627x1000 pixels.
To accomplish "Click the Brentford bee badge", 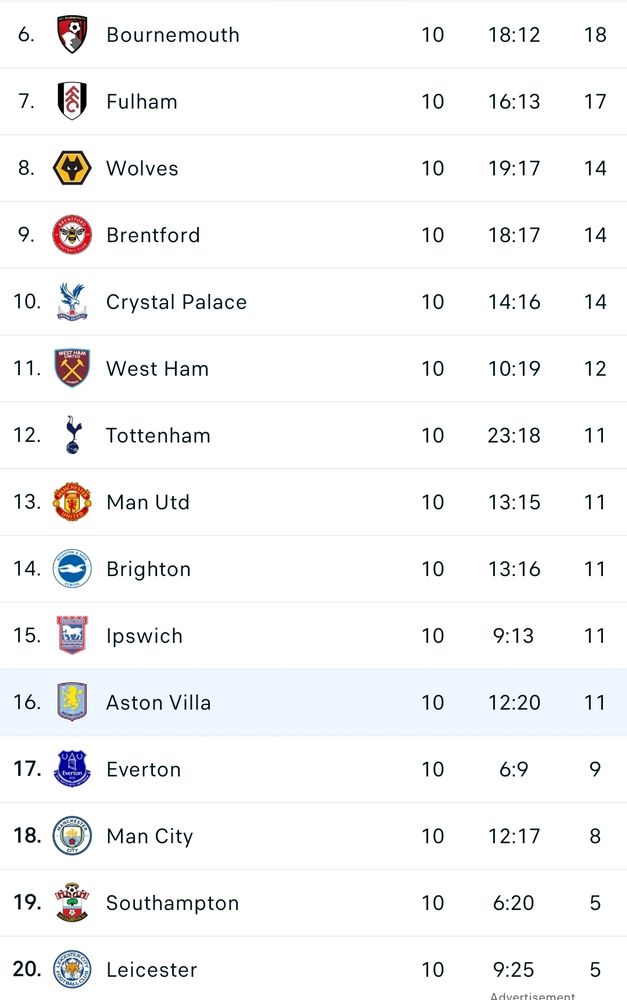I will (72, 235).
